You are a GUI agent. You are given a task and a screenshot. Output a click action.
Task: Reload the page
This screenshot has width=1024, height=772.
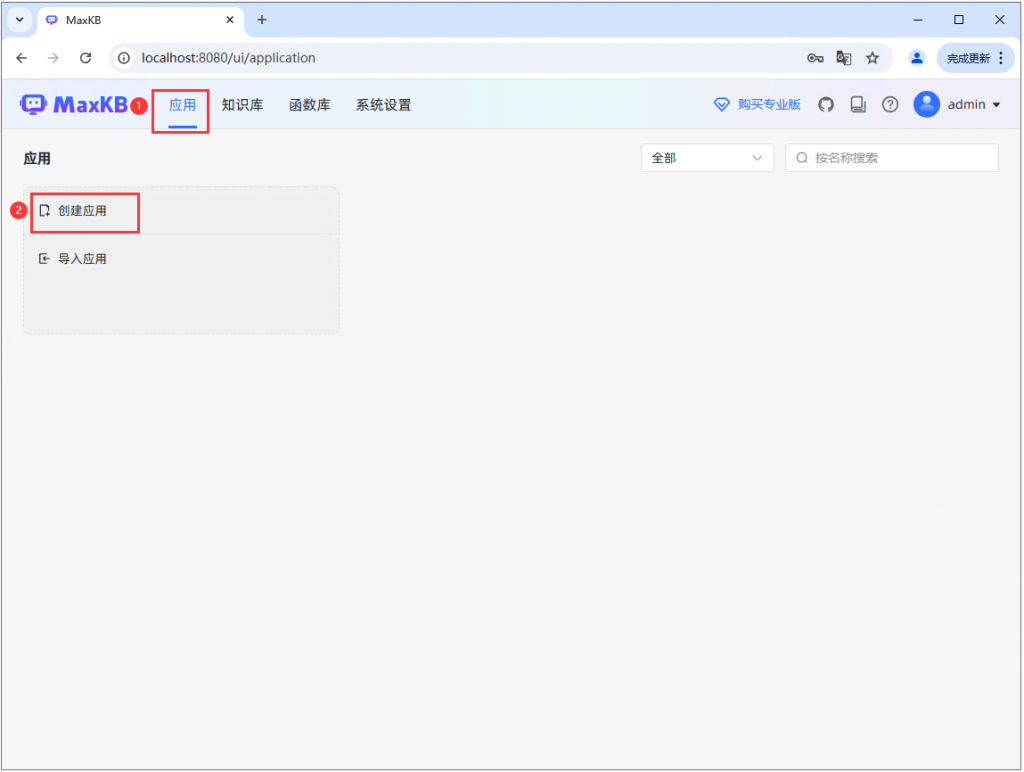click(86, 58)
